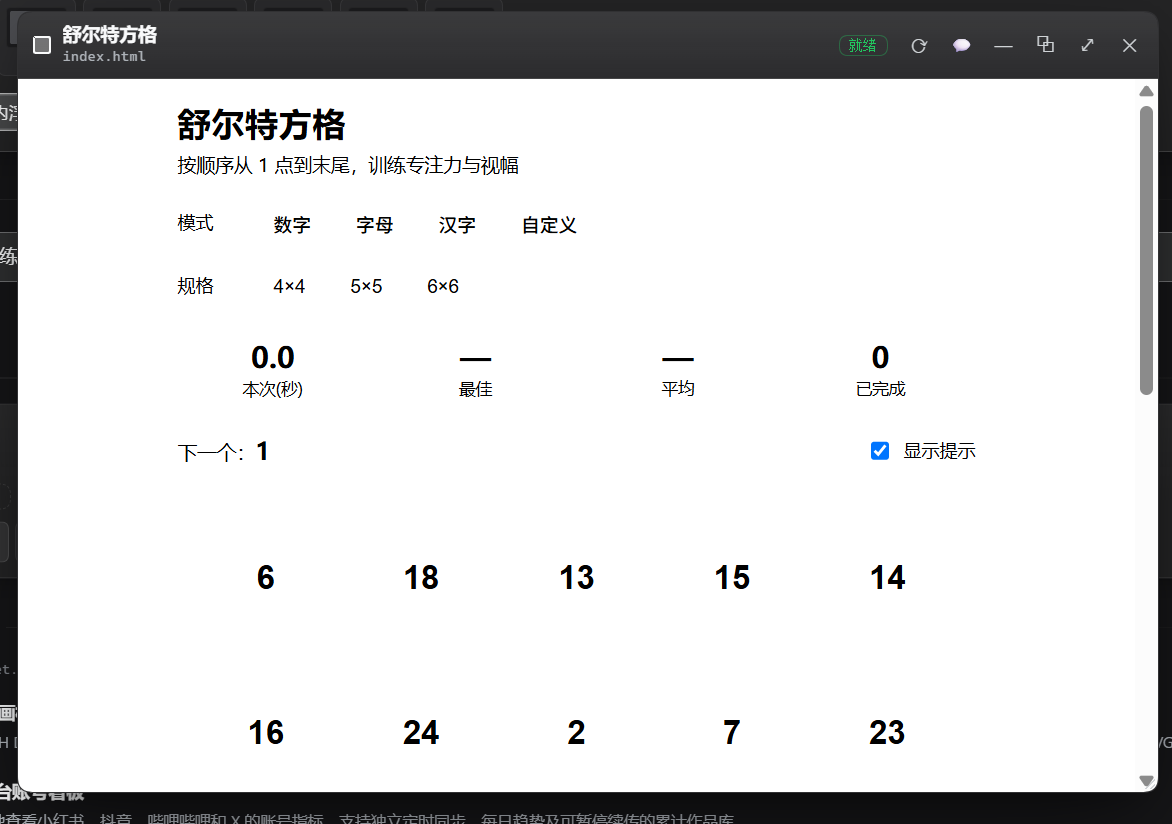Click the square icon beside the 舒尔特方格 title
Image resolution: width=1172 pixels, height=824 pixels.
(42, 46)
